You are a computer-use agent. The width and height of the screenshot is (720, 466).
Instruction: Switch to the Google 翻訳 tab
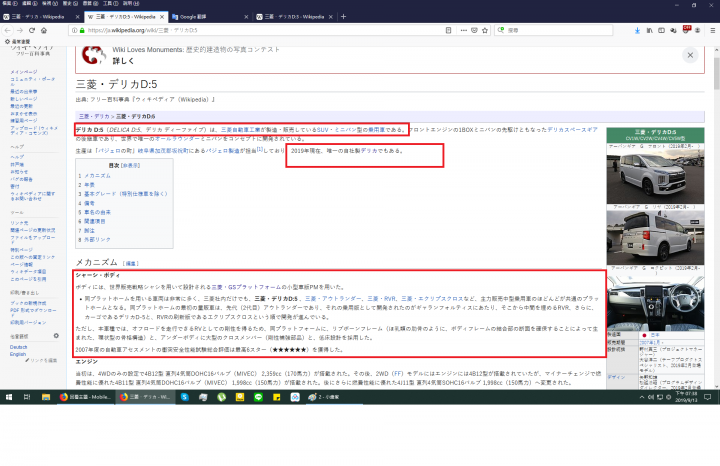[x=210, y=17]
